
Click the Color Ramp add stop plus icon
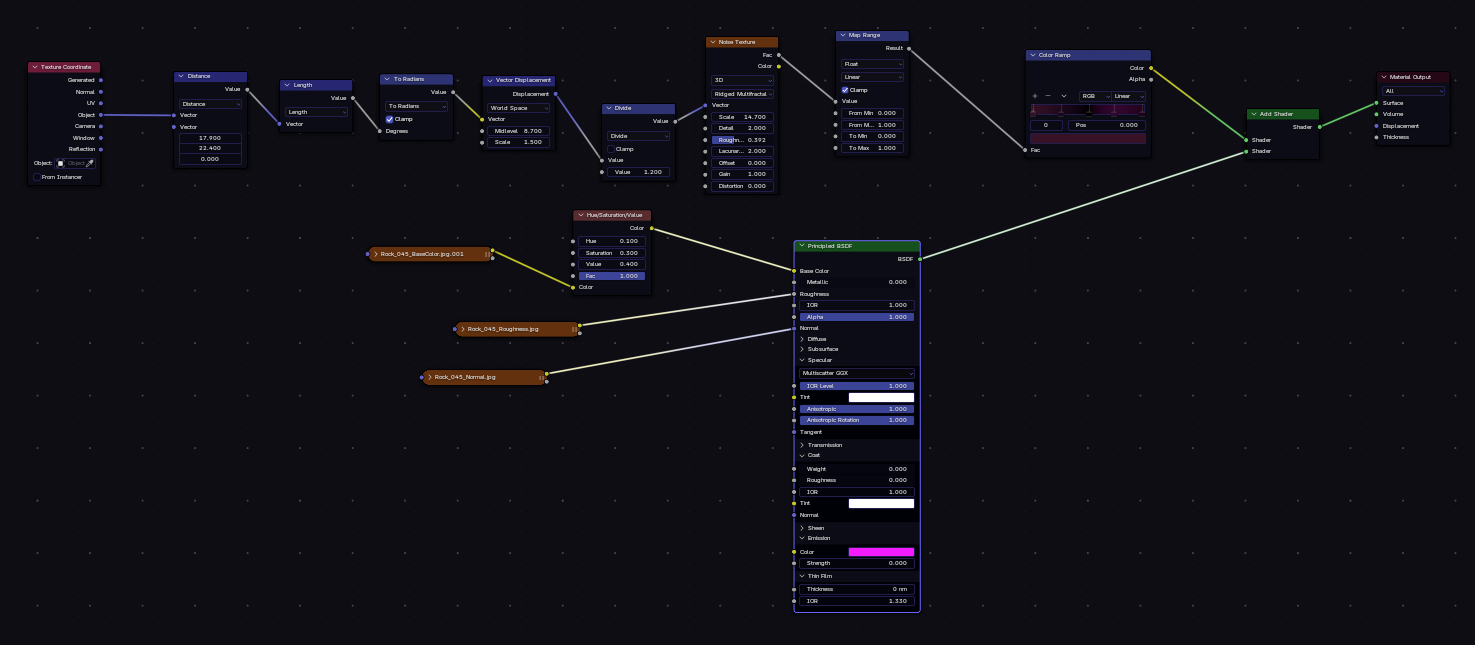(1035, 96)
